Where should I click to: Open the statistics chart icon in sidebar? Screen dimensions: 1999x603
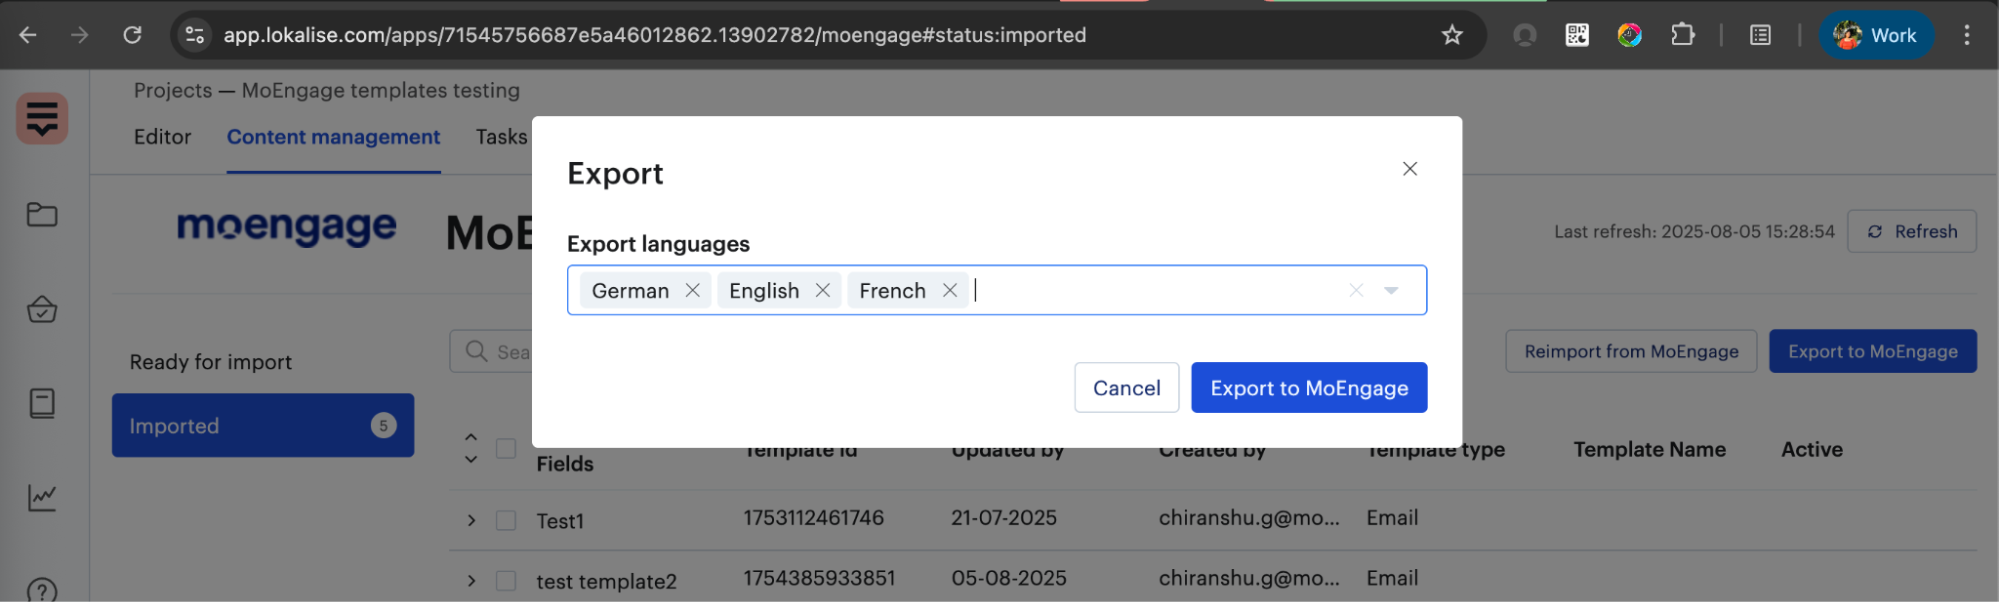pos(42,497)
